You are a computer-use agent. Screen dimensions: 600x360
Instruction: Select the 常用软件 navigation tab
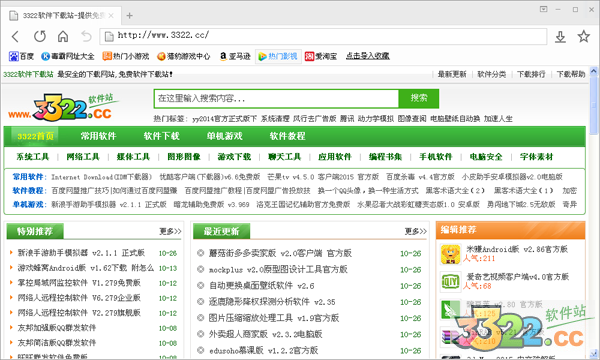click(98, 136)
